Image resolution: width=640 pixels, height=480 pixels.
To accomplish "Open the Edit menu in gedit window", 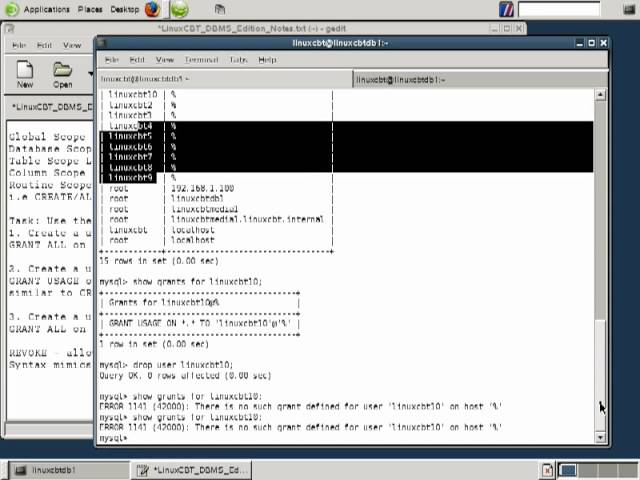I will (44, 45).
